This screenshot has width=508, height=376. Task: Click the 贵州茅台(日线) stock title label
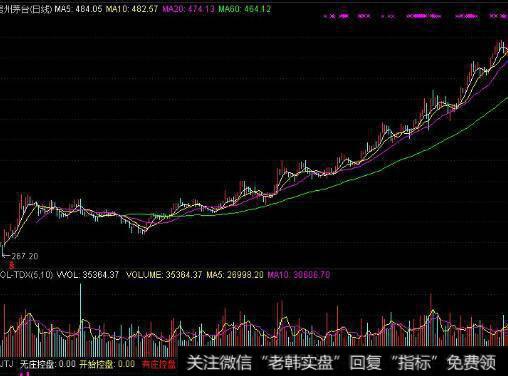26,9
